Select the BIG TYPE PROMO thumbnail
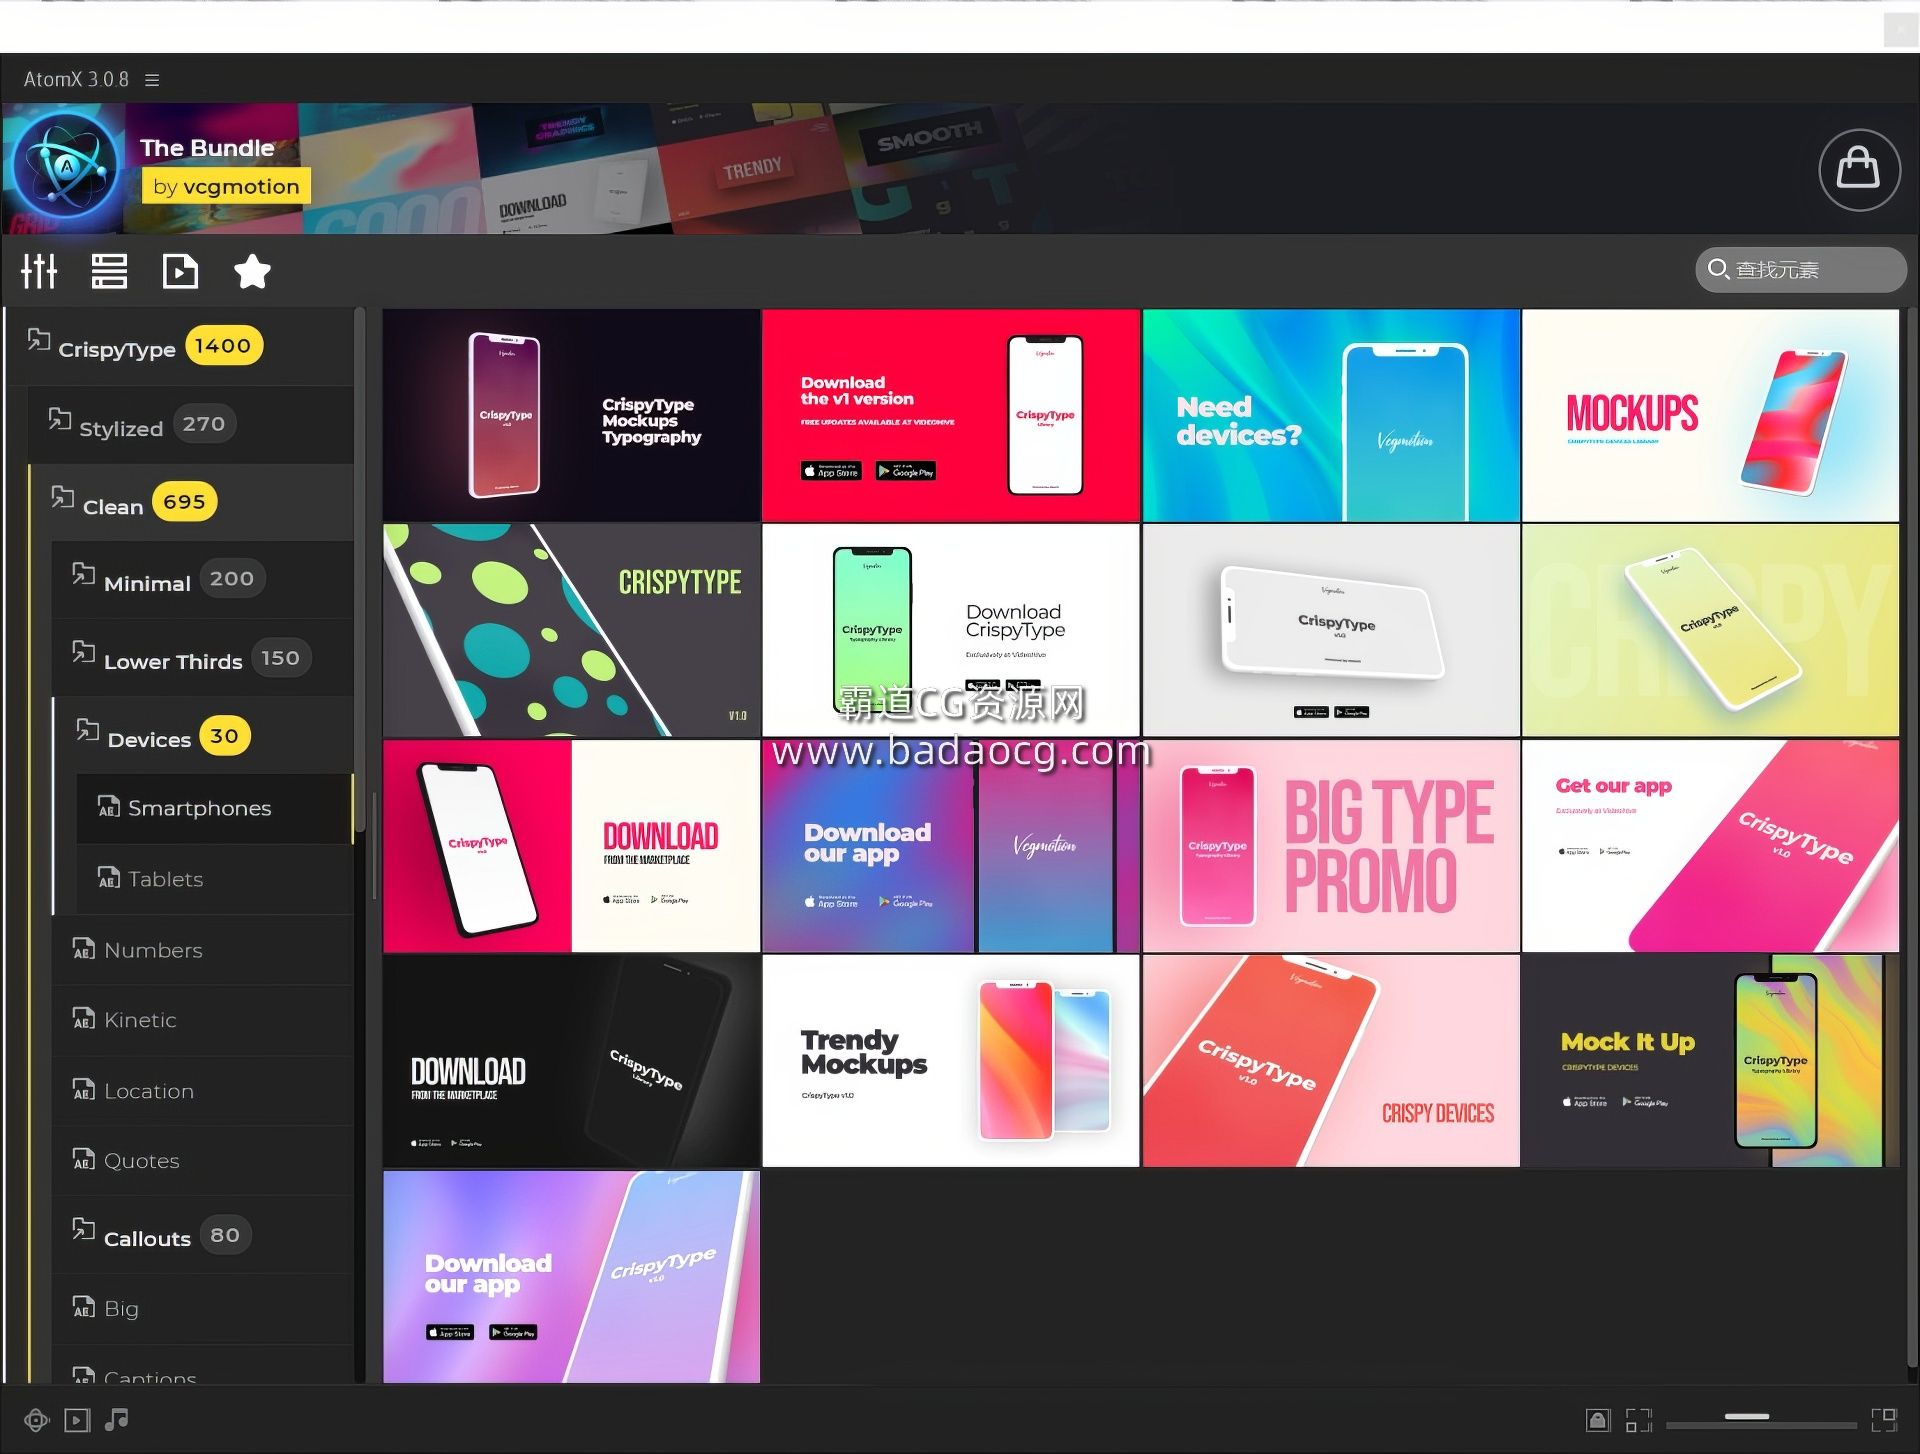This screenshot has width=1920, height=1454. click(x=1331, y=846)
